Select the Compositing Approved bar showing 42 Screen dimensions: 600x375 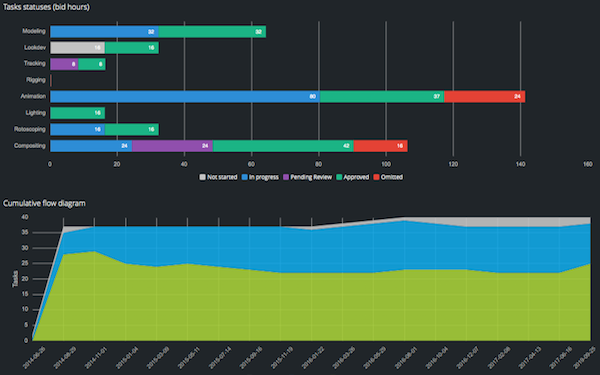pyautogui.click(x=283, y=146)
